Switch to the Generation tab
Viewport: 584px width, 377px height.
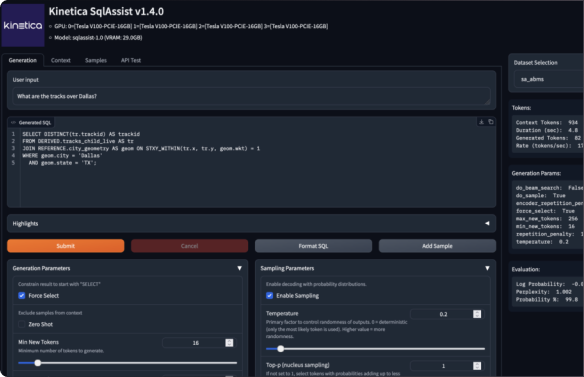(x=23, y=60)
